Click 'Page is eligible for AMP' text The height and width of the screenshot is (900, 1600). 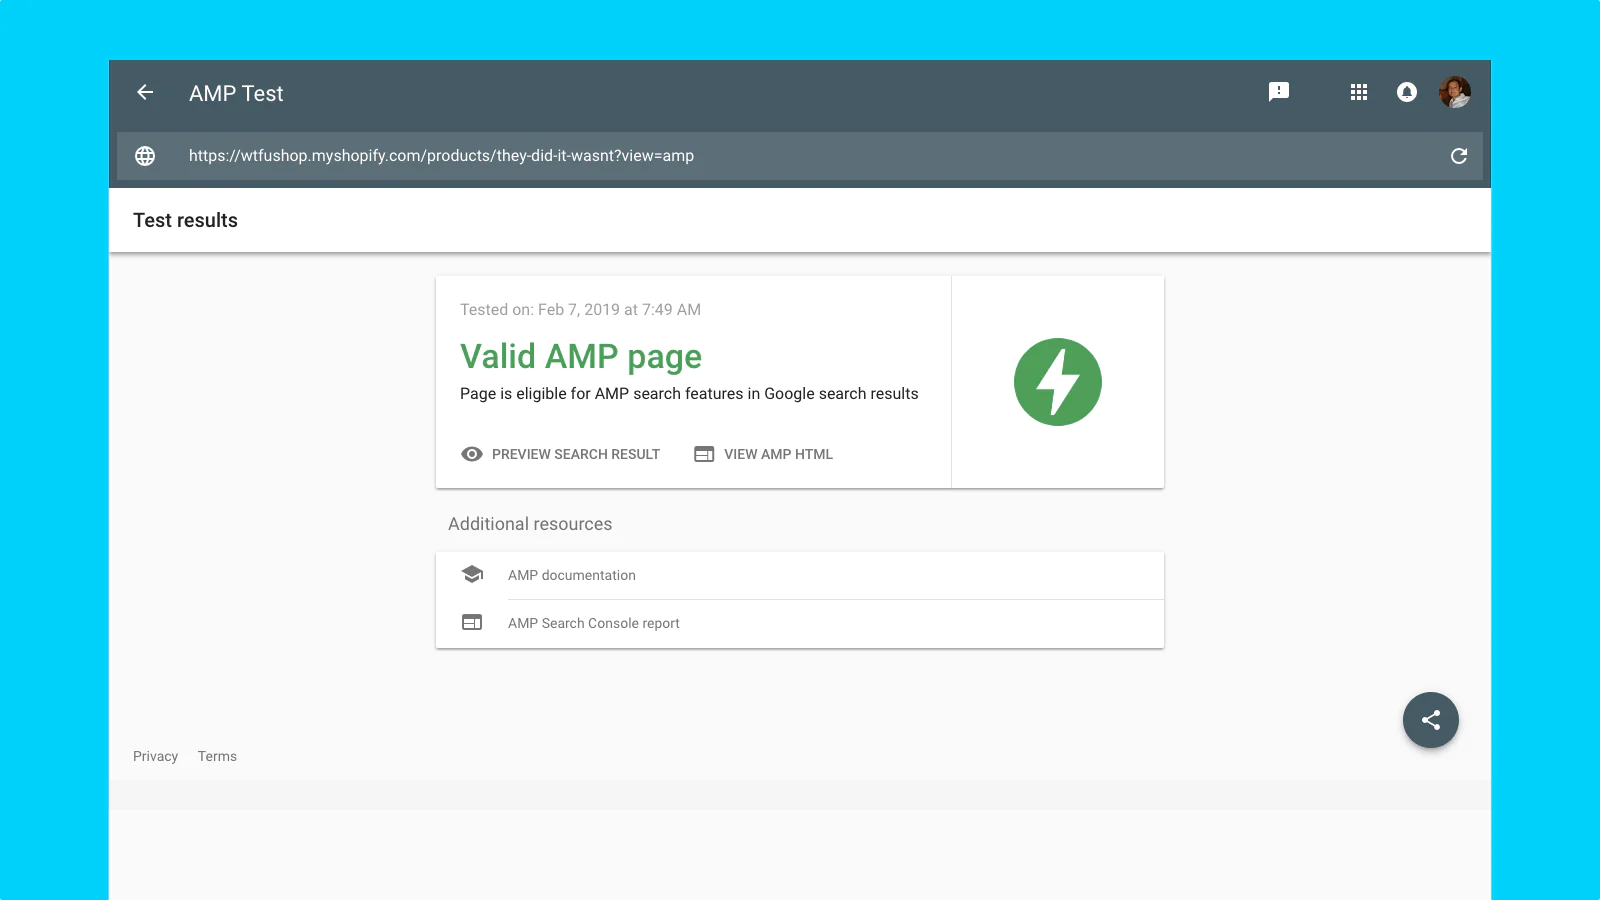pos(689,394)
